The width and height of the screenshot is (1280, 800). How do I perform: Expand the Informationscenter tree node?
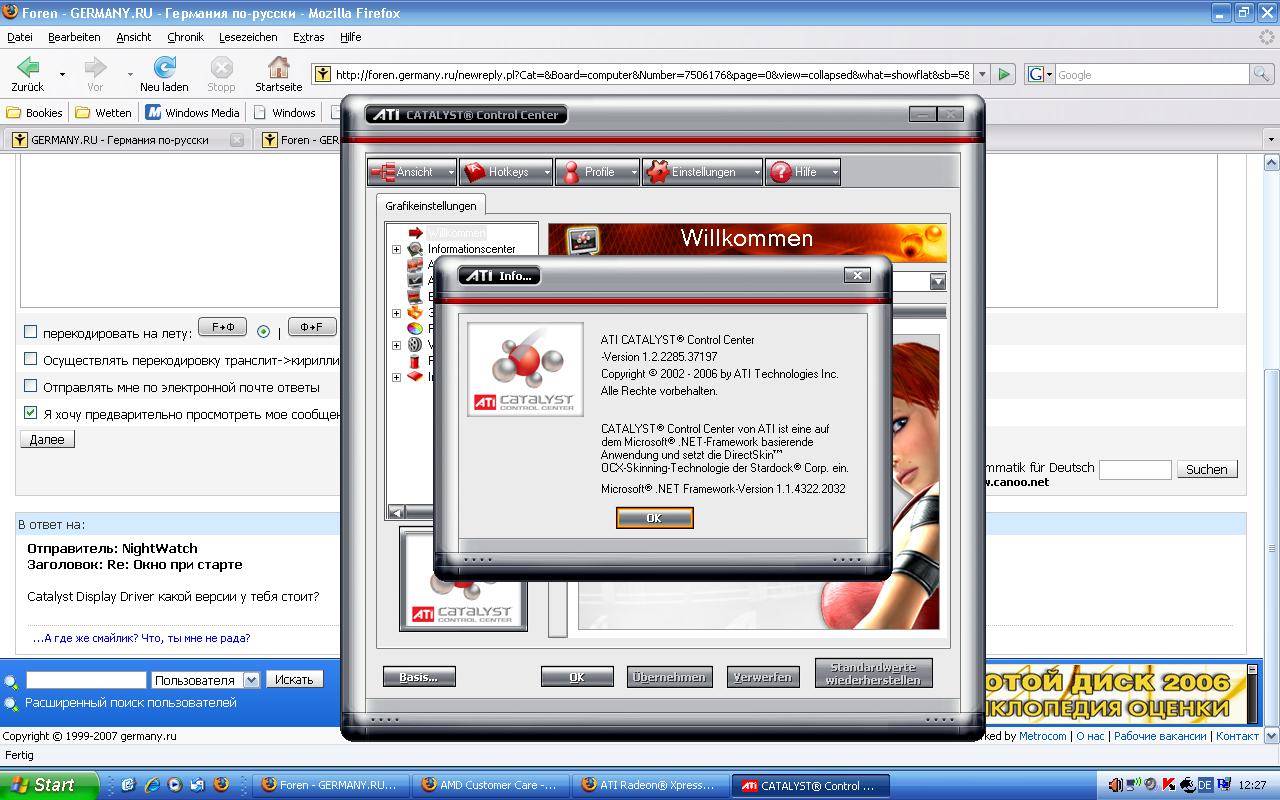(396, 249)
